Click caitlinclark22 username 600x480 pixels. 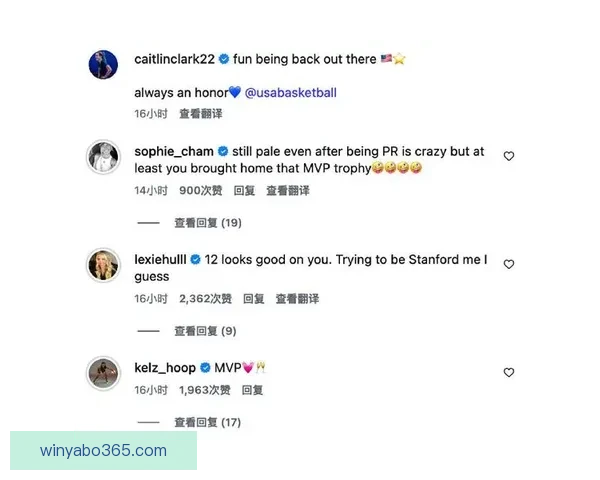pos(174,59)
